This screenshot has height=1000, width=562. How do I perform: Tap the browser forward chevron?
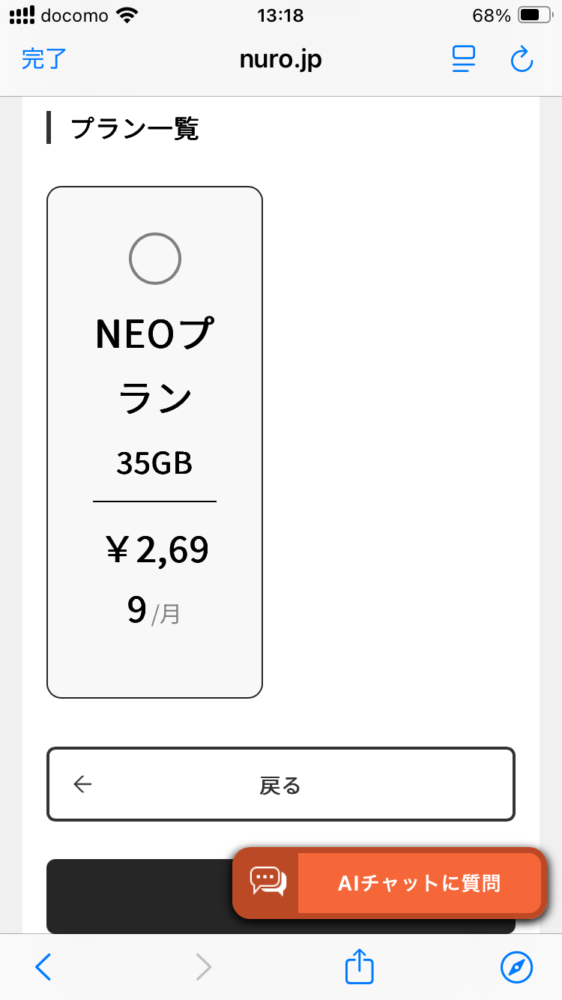[x=203, y=967]
